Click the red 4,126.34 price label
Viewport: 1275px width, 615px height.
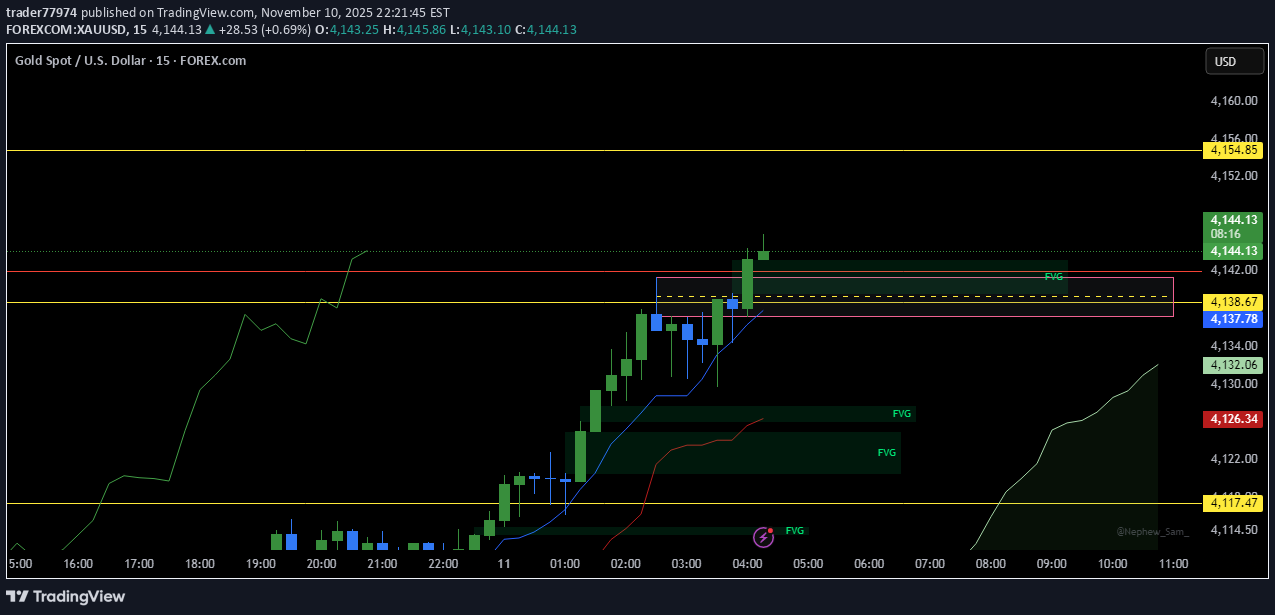[x=1232, y=419]
